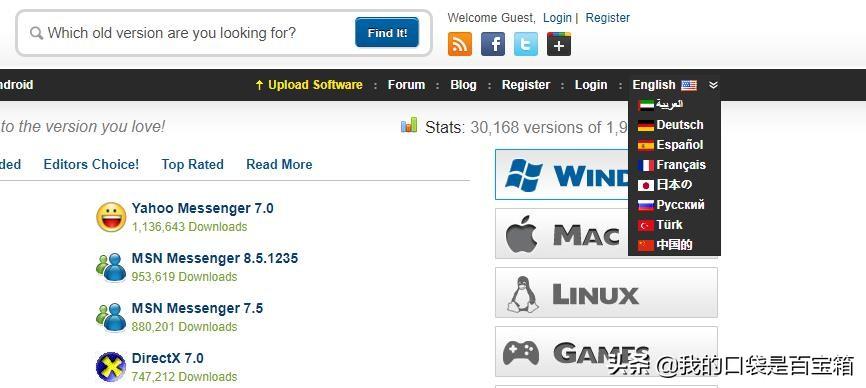Open the Facebook social icon
The height and width of the screenshot is (388, 866).
click(493, 44)
